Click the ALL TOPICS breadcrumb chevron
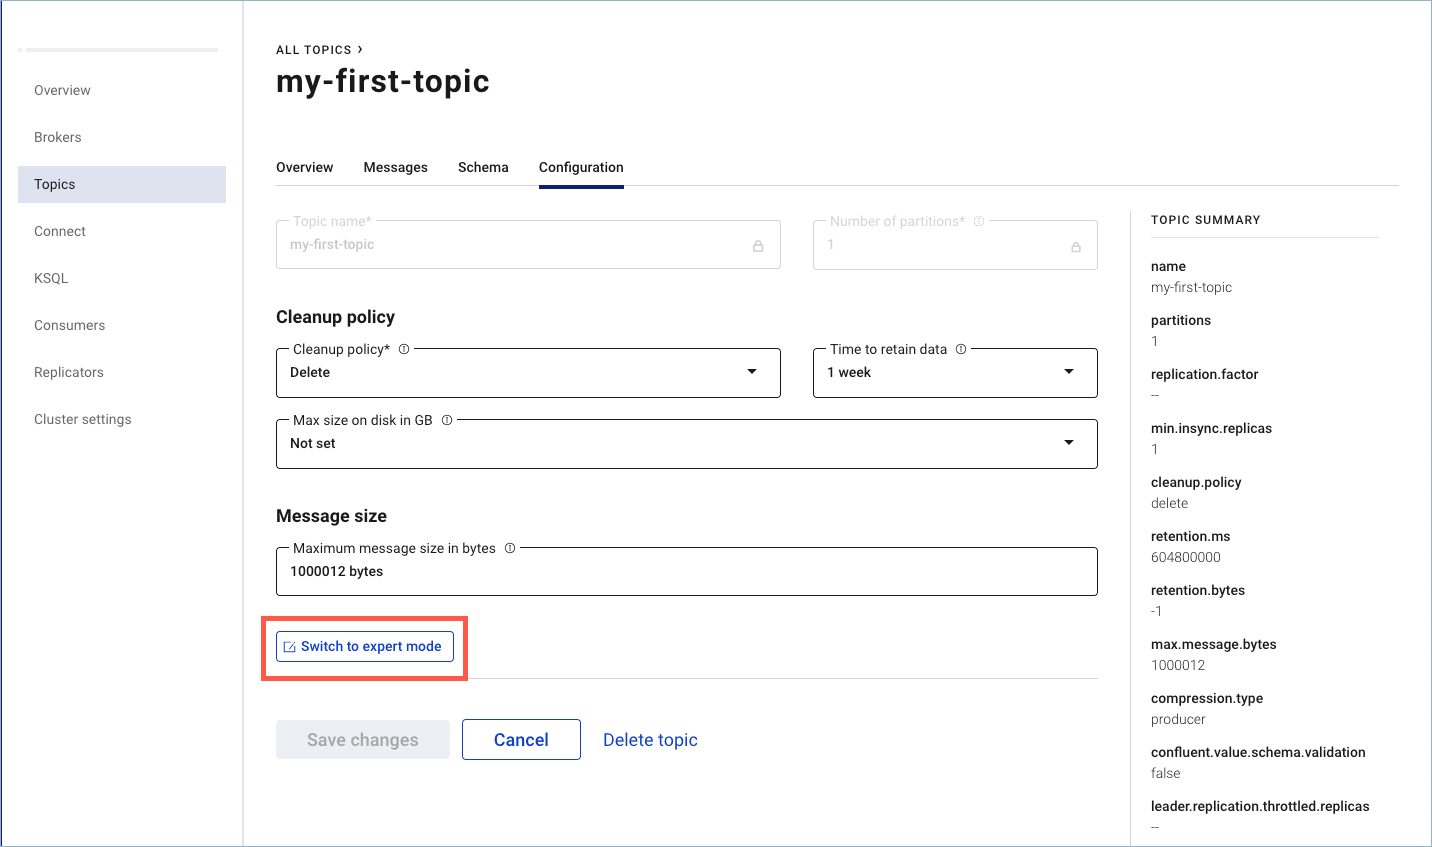Image resolution: width=1432 pixels, height=847 pixels. pyautogui.click(x=360, y=49)
